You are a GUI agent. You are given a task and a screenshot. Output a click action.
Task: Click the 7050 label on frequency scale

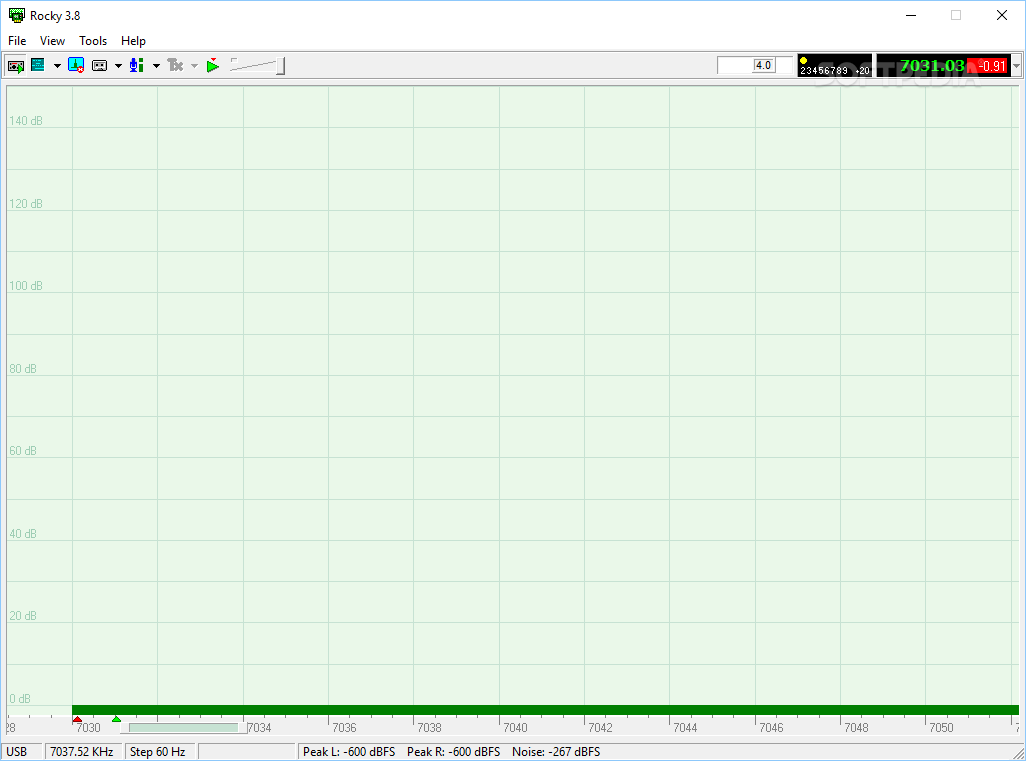click(x=942, y=728)
